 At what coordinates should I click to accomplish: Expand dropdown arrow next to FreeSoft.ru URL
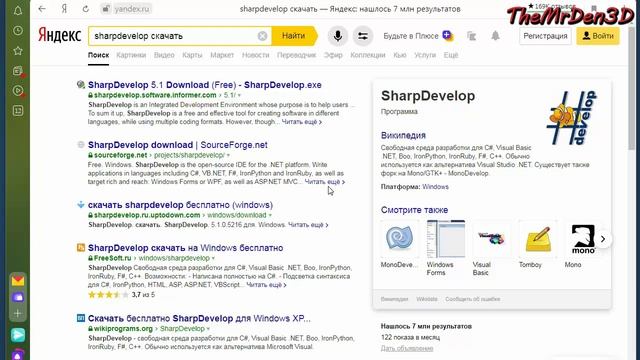pyautogui.click(x=213, y=258)
